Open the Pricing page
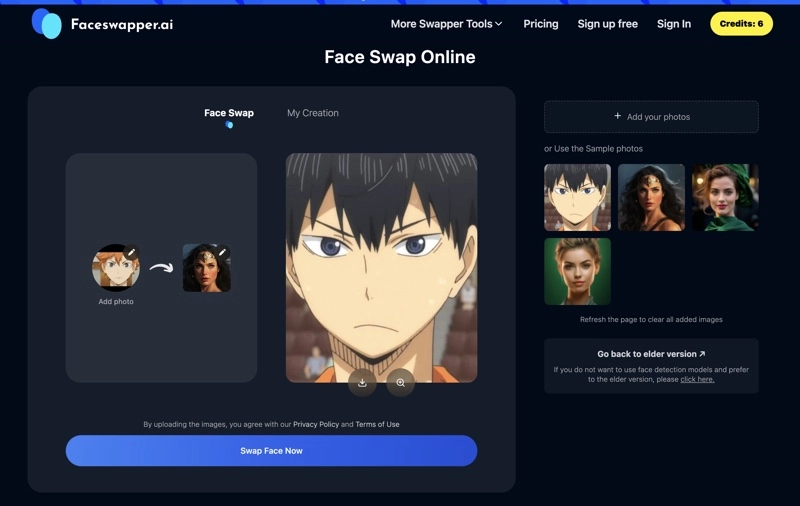The image size is (800, 506). click(540, 24)
